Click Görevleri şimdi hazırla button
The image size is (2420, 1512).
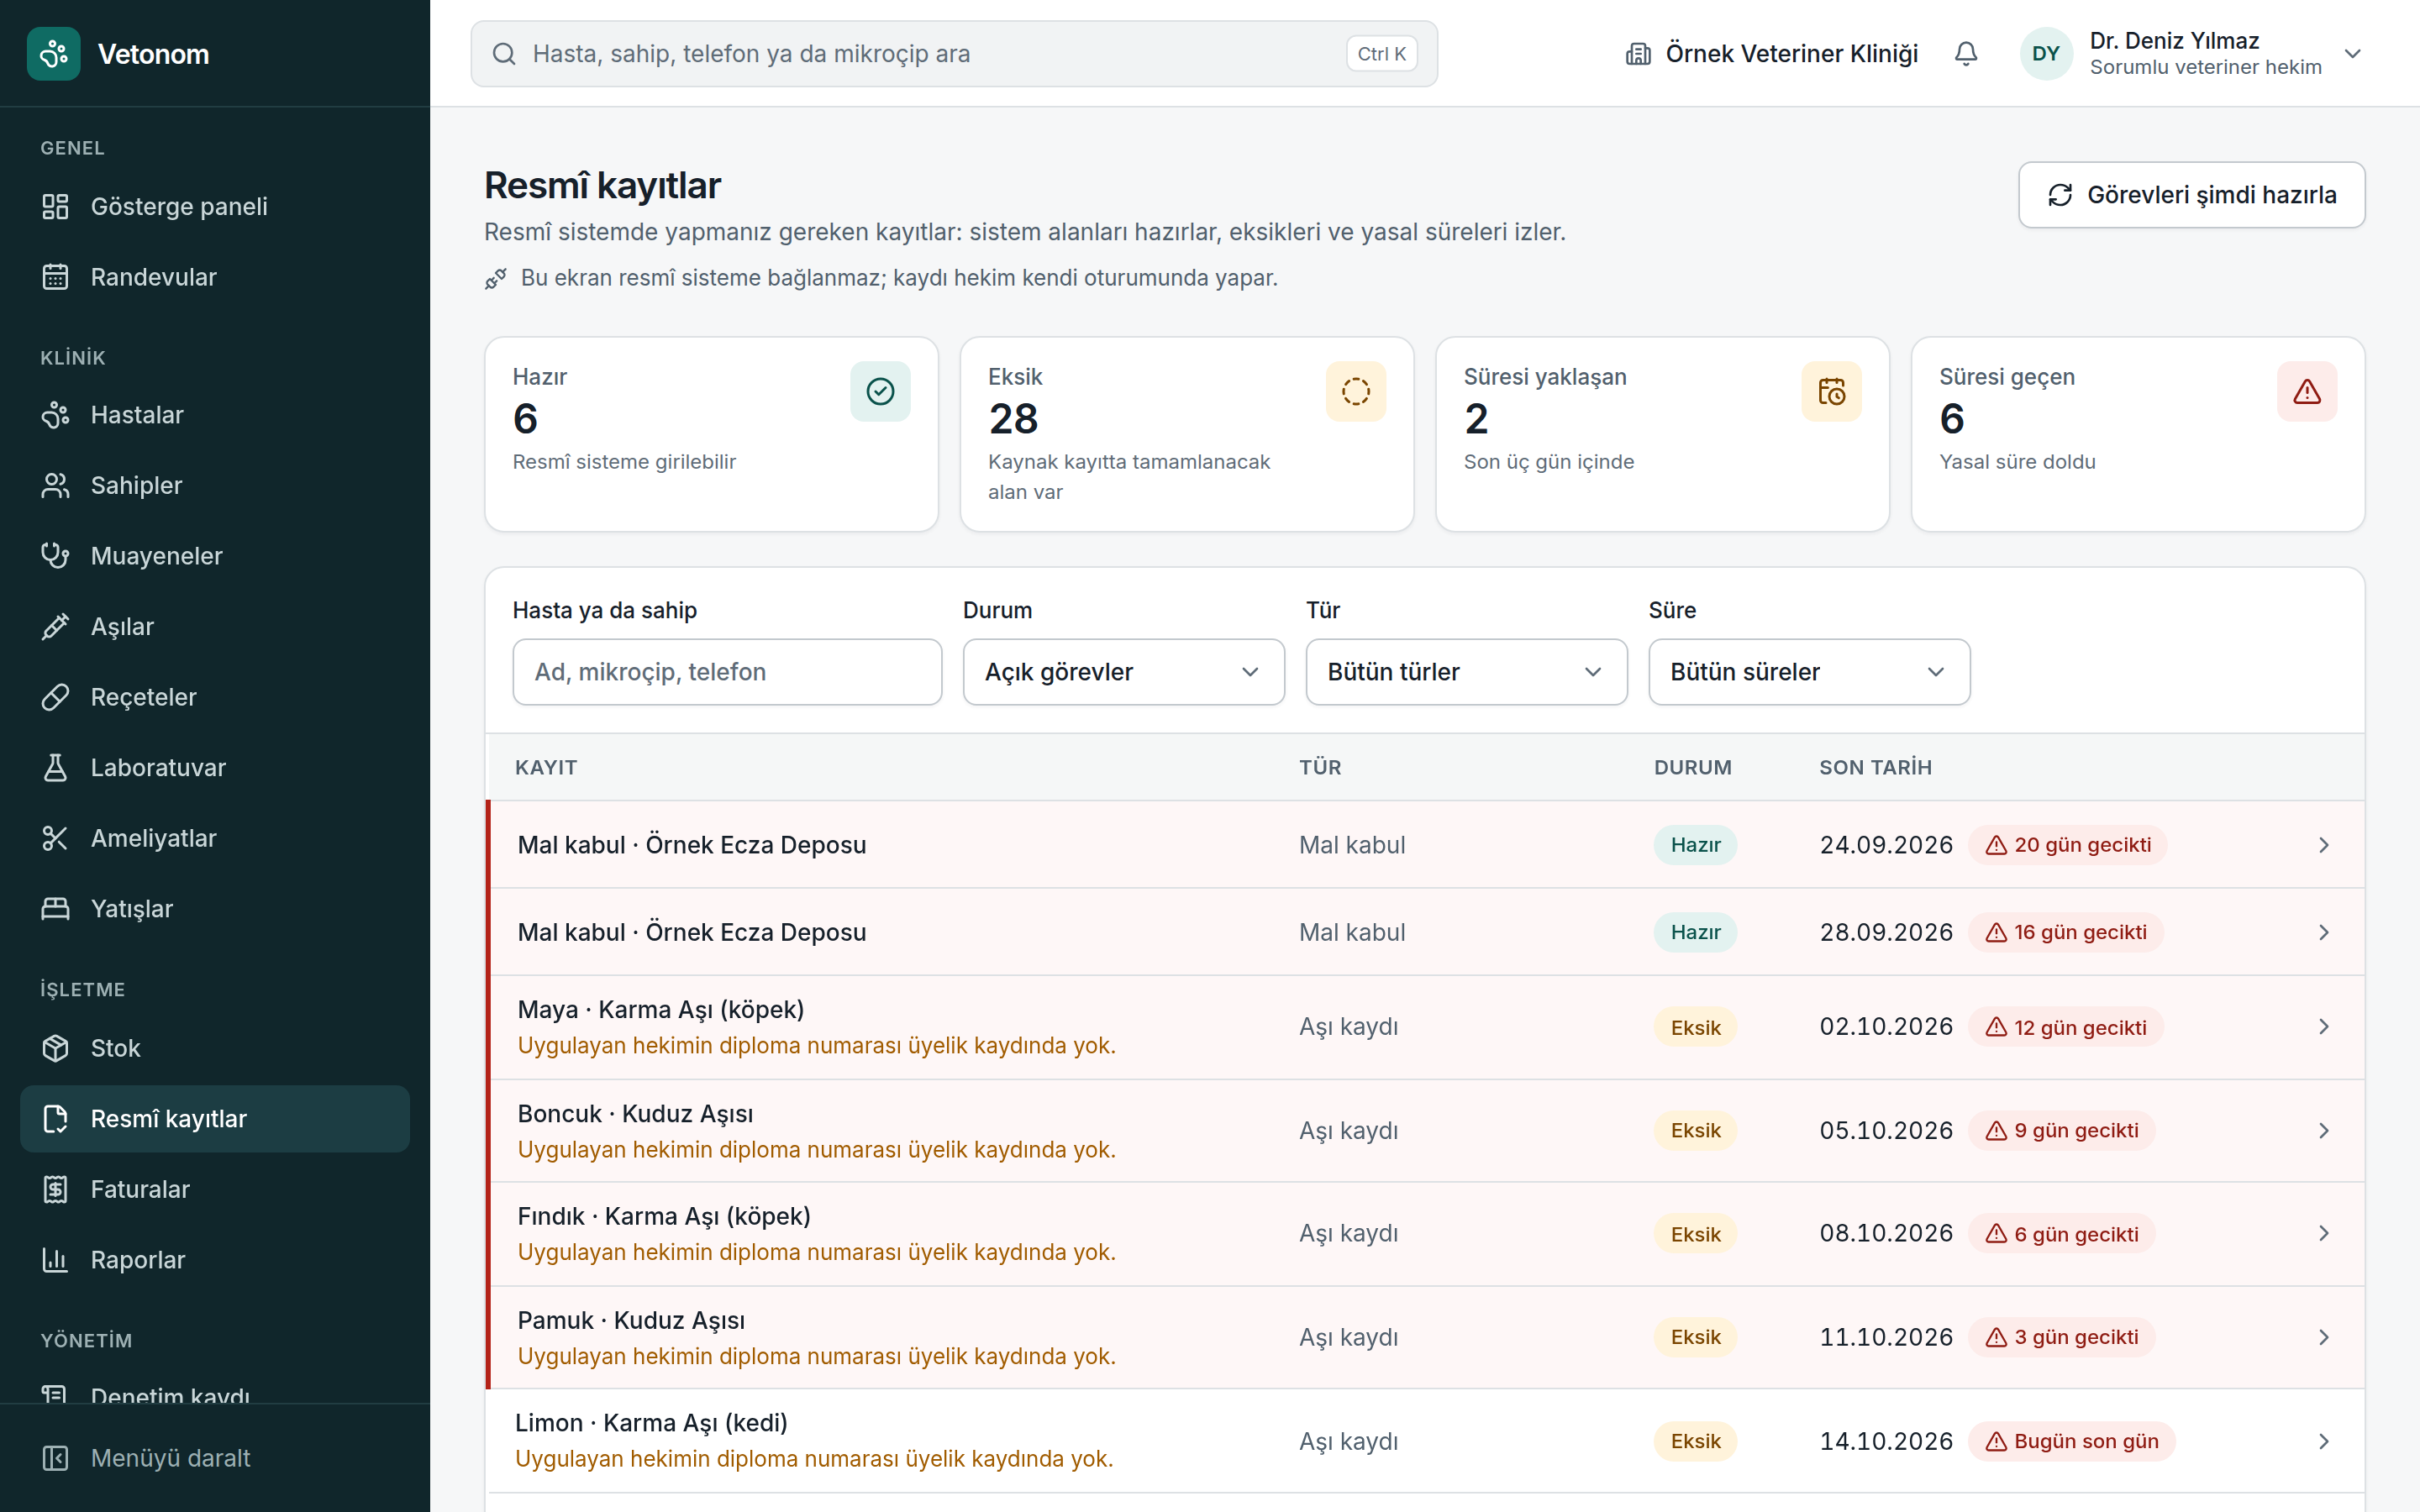2191,195
